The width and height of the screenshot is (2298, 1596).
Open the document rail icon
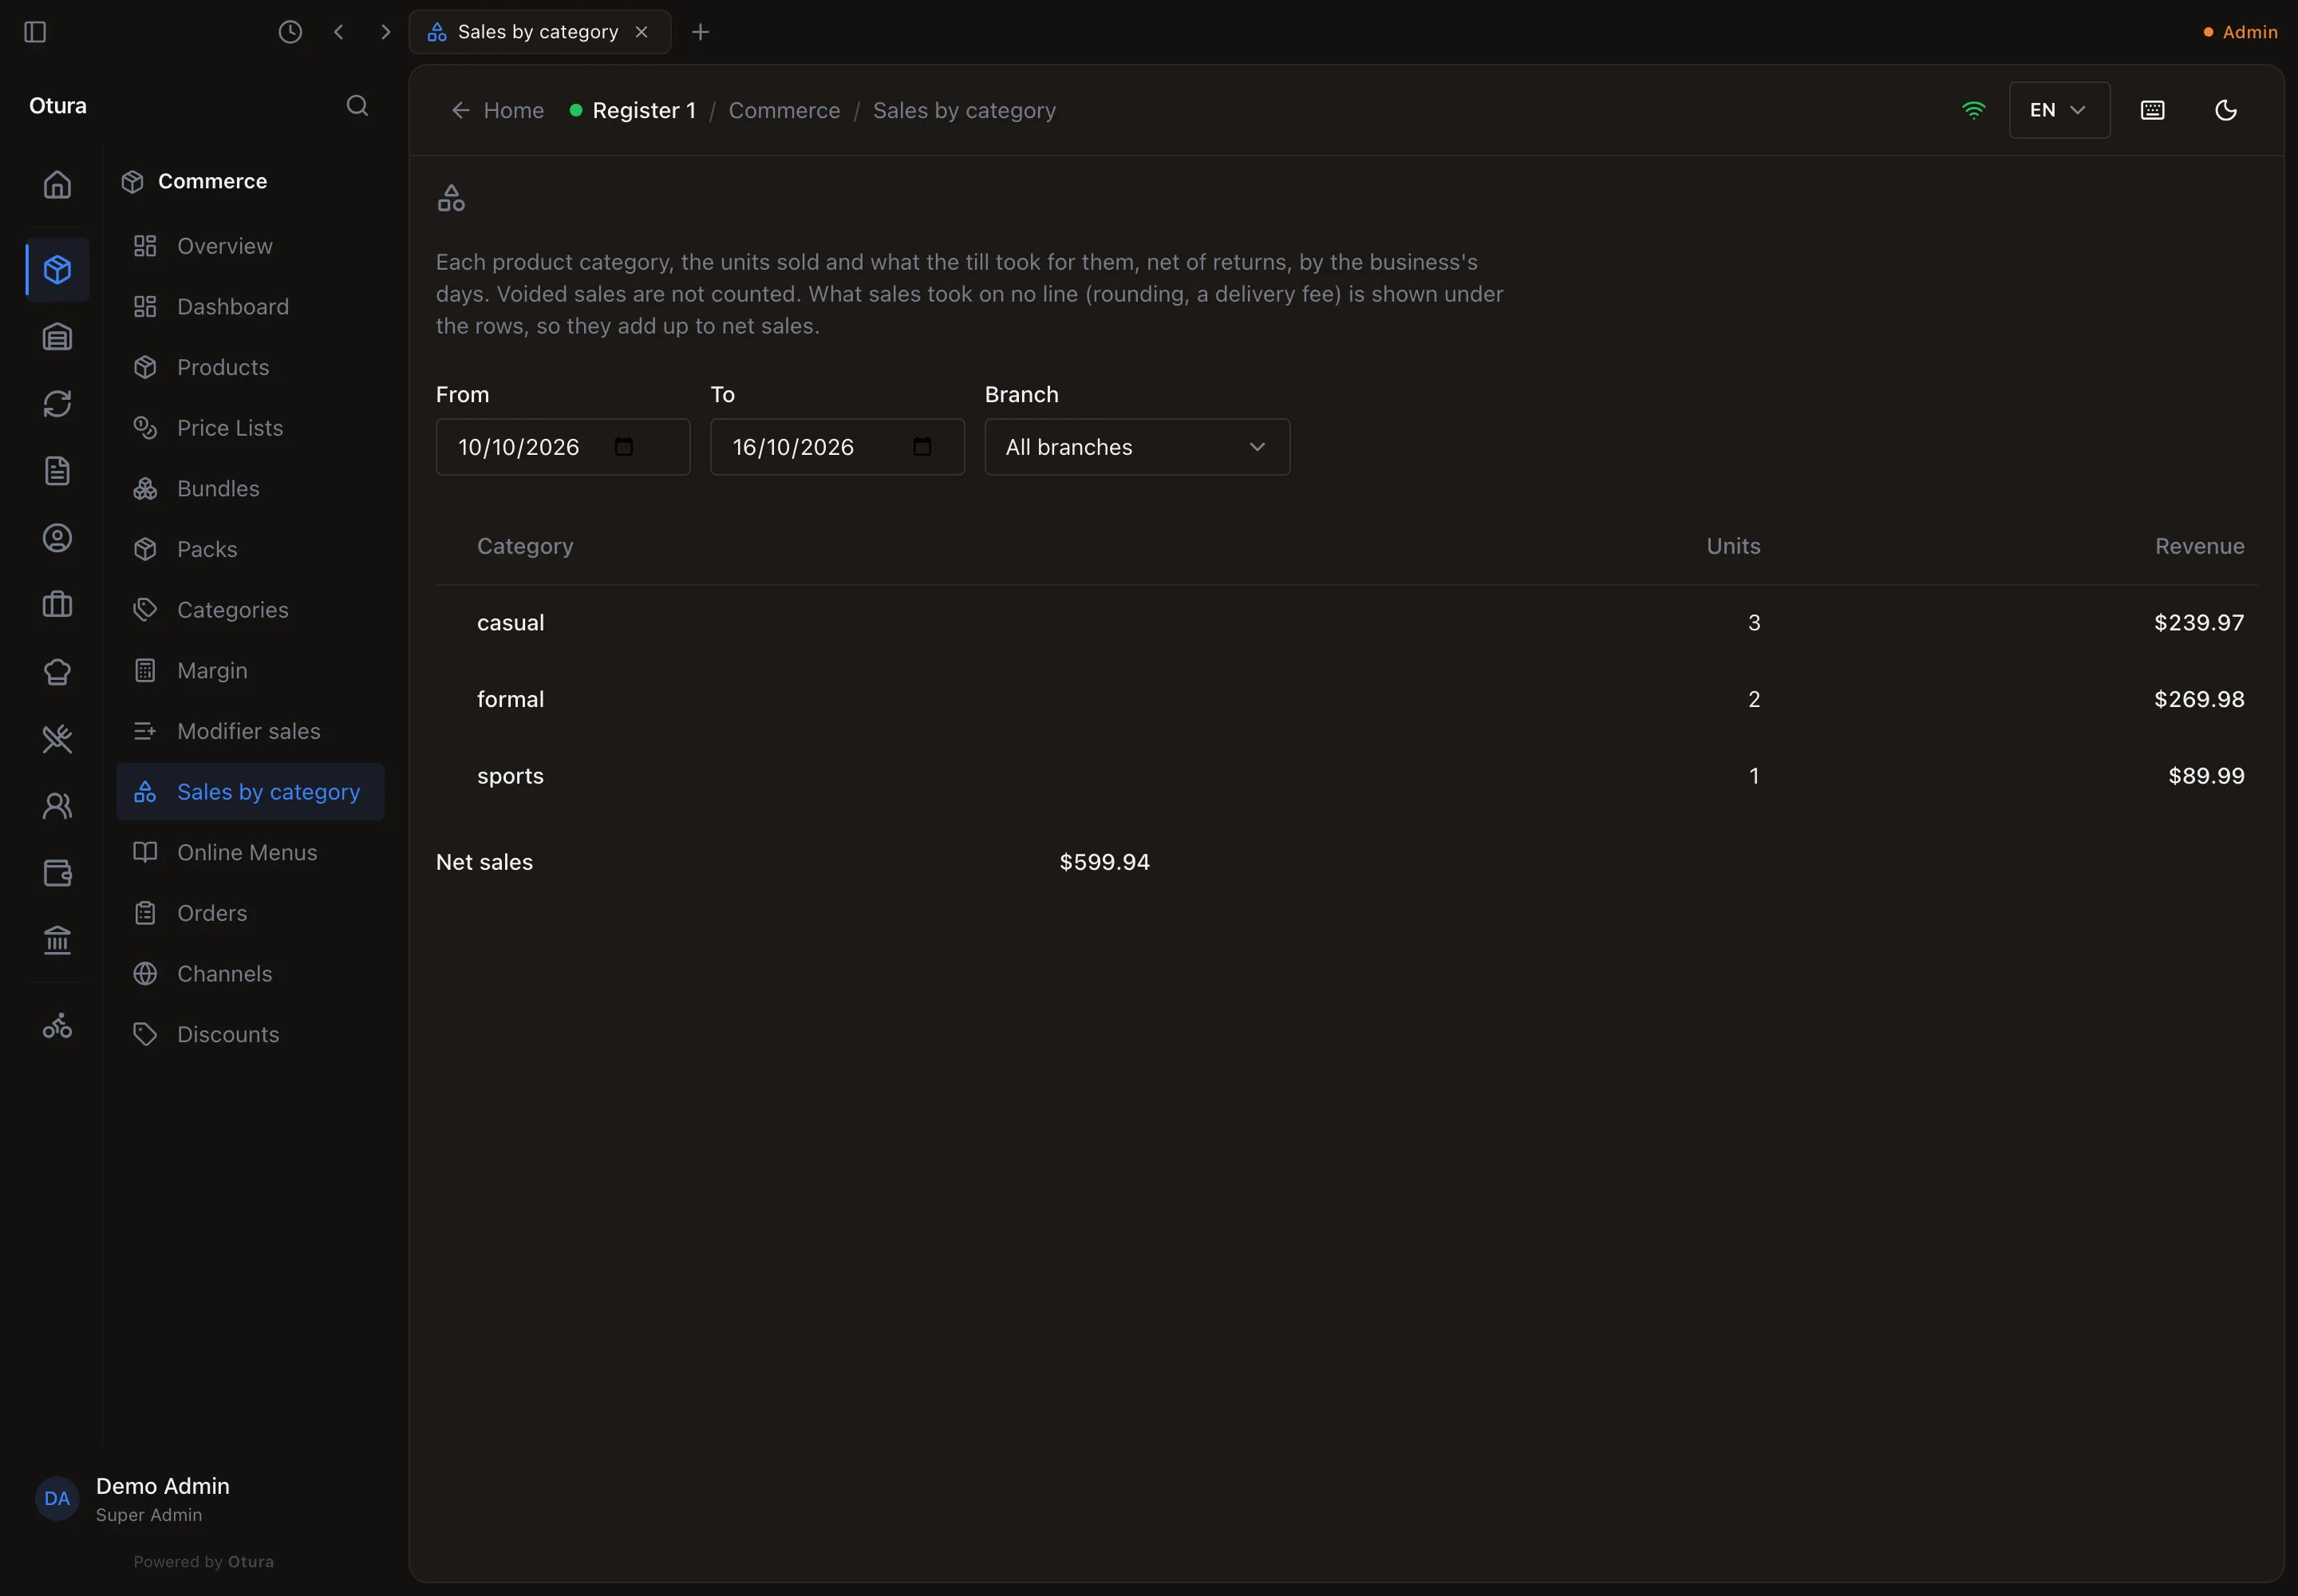(x=57, y=471)
